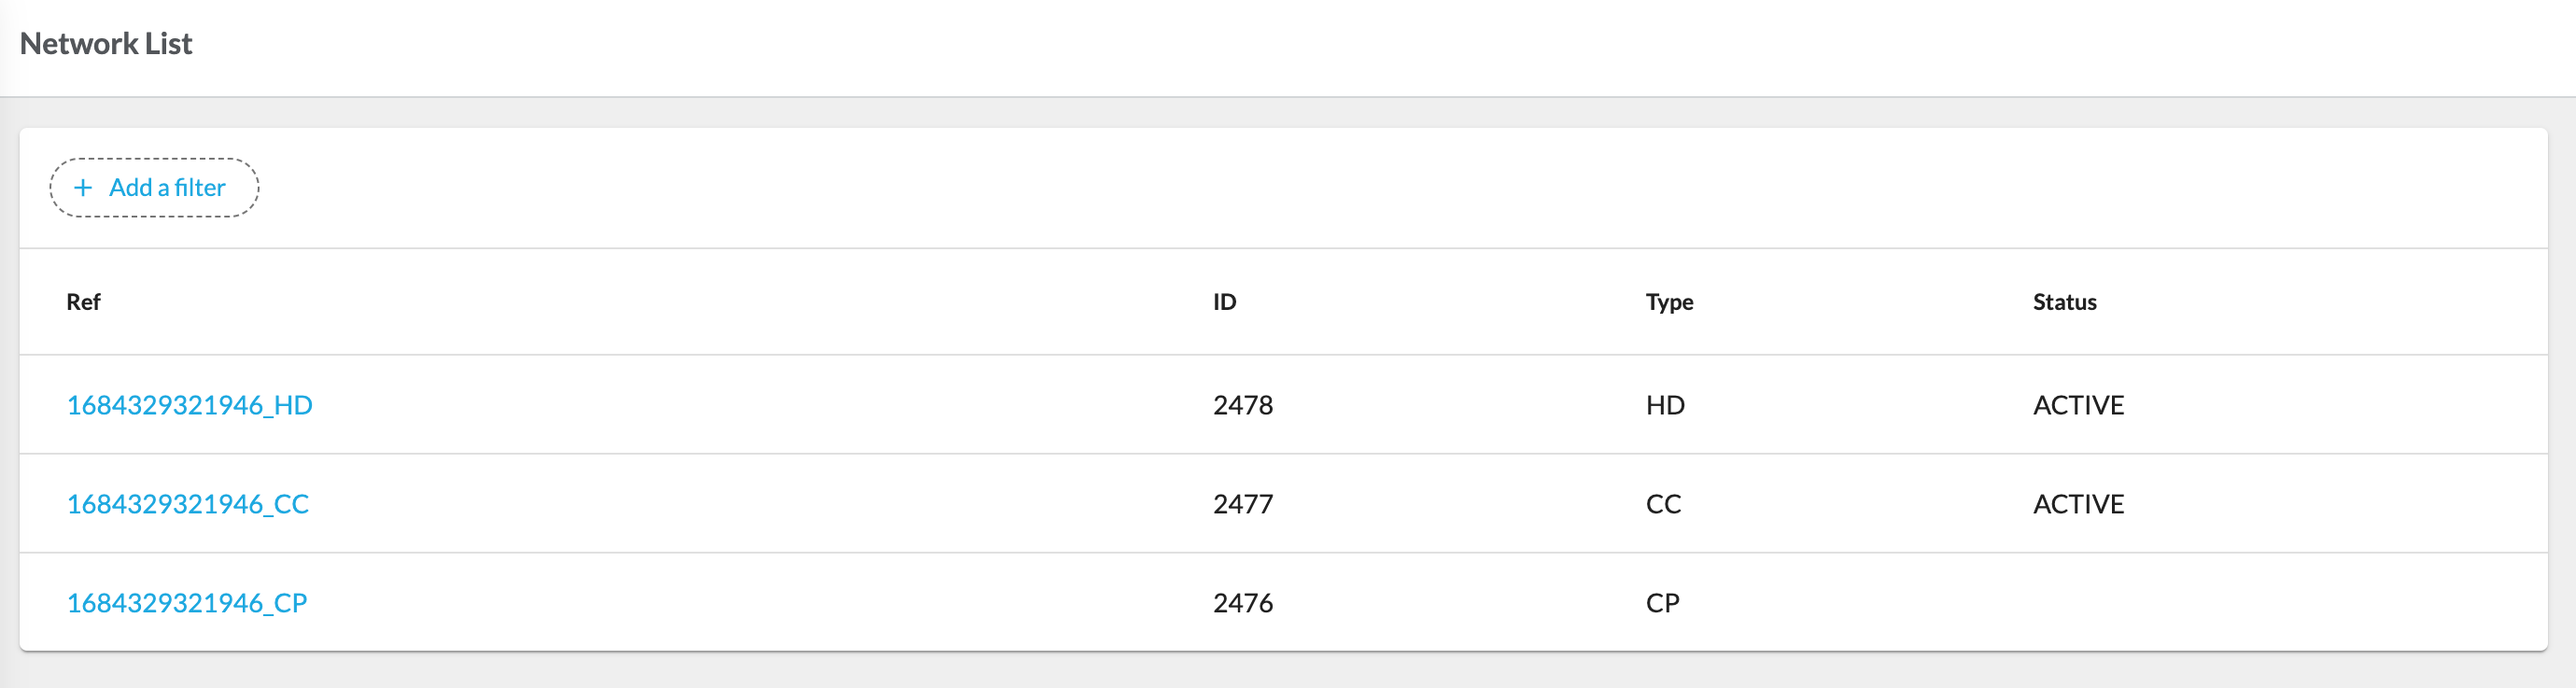This screenshot has width=2576, height=688.
Task: Open network 1684329321946_CC
Action: [188, 503]
